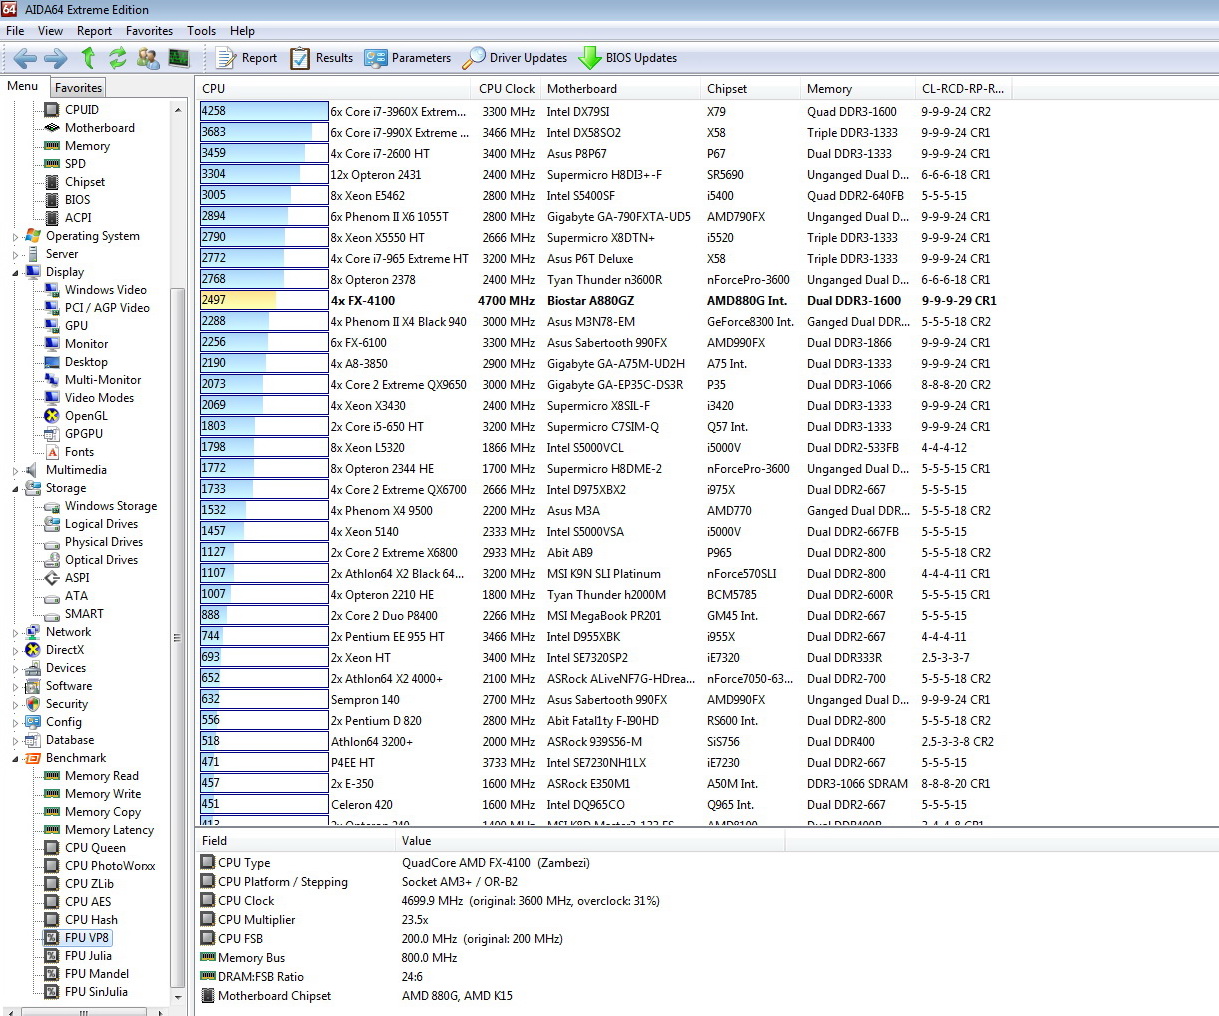Expand the Server node
This screenshot has width=1219, height=1016.
[15, 255]
